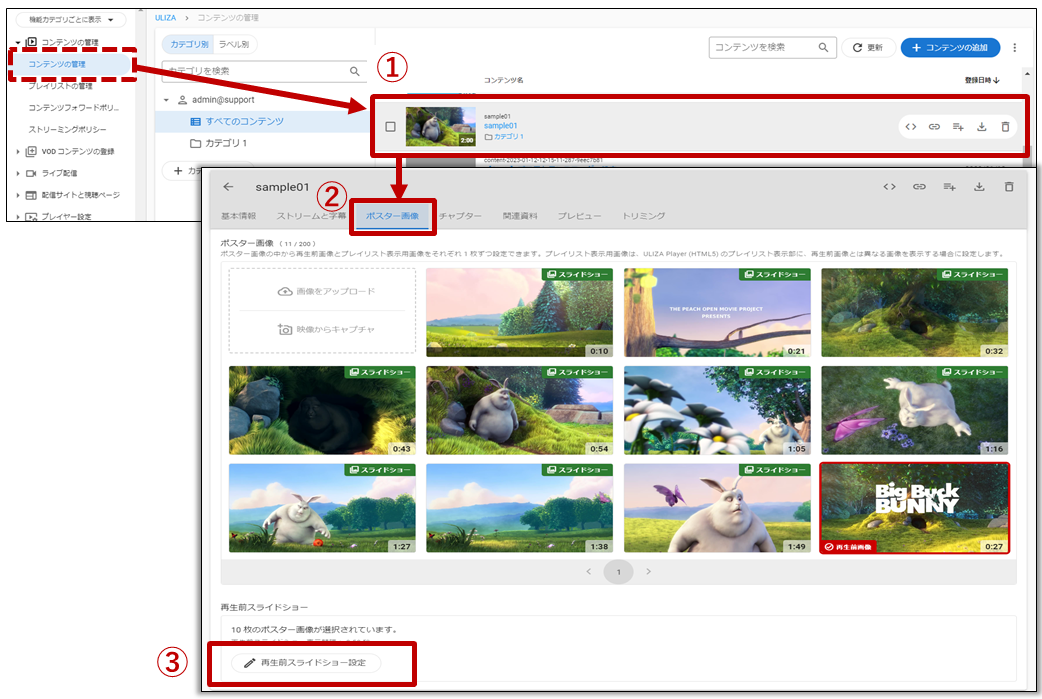Toggle the スライドショー badge on the 1:49 poster
This screenshot has width=1042, height=699.
pyautogui.click(x=775, y=470)
